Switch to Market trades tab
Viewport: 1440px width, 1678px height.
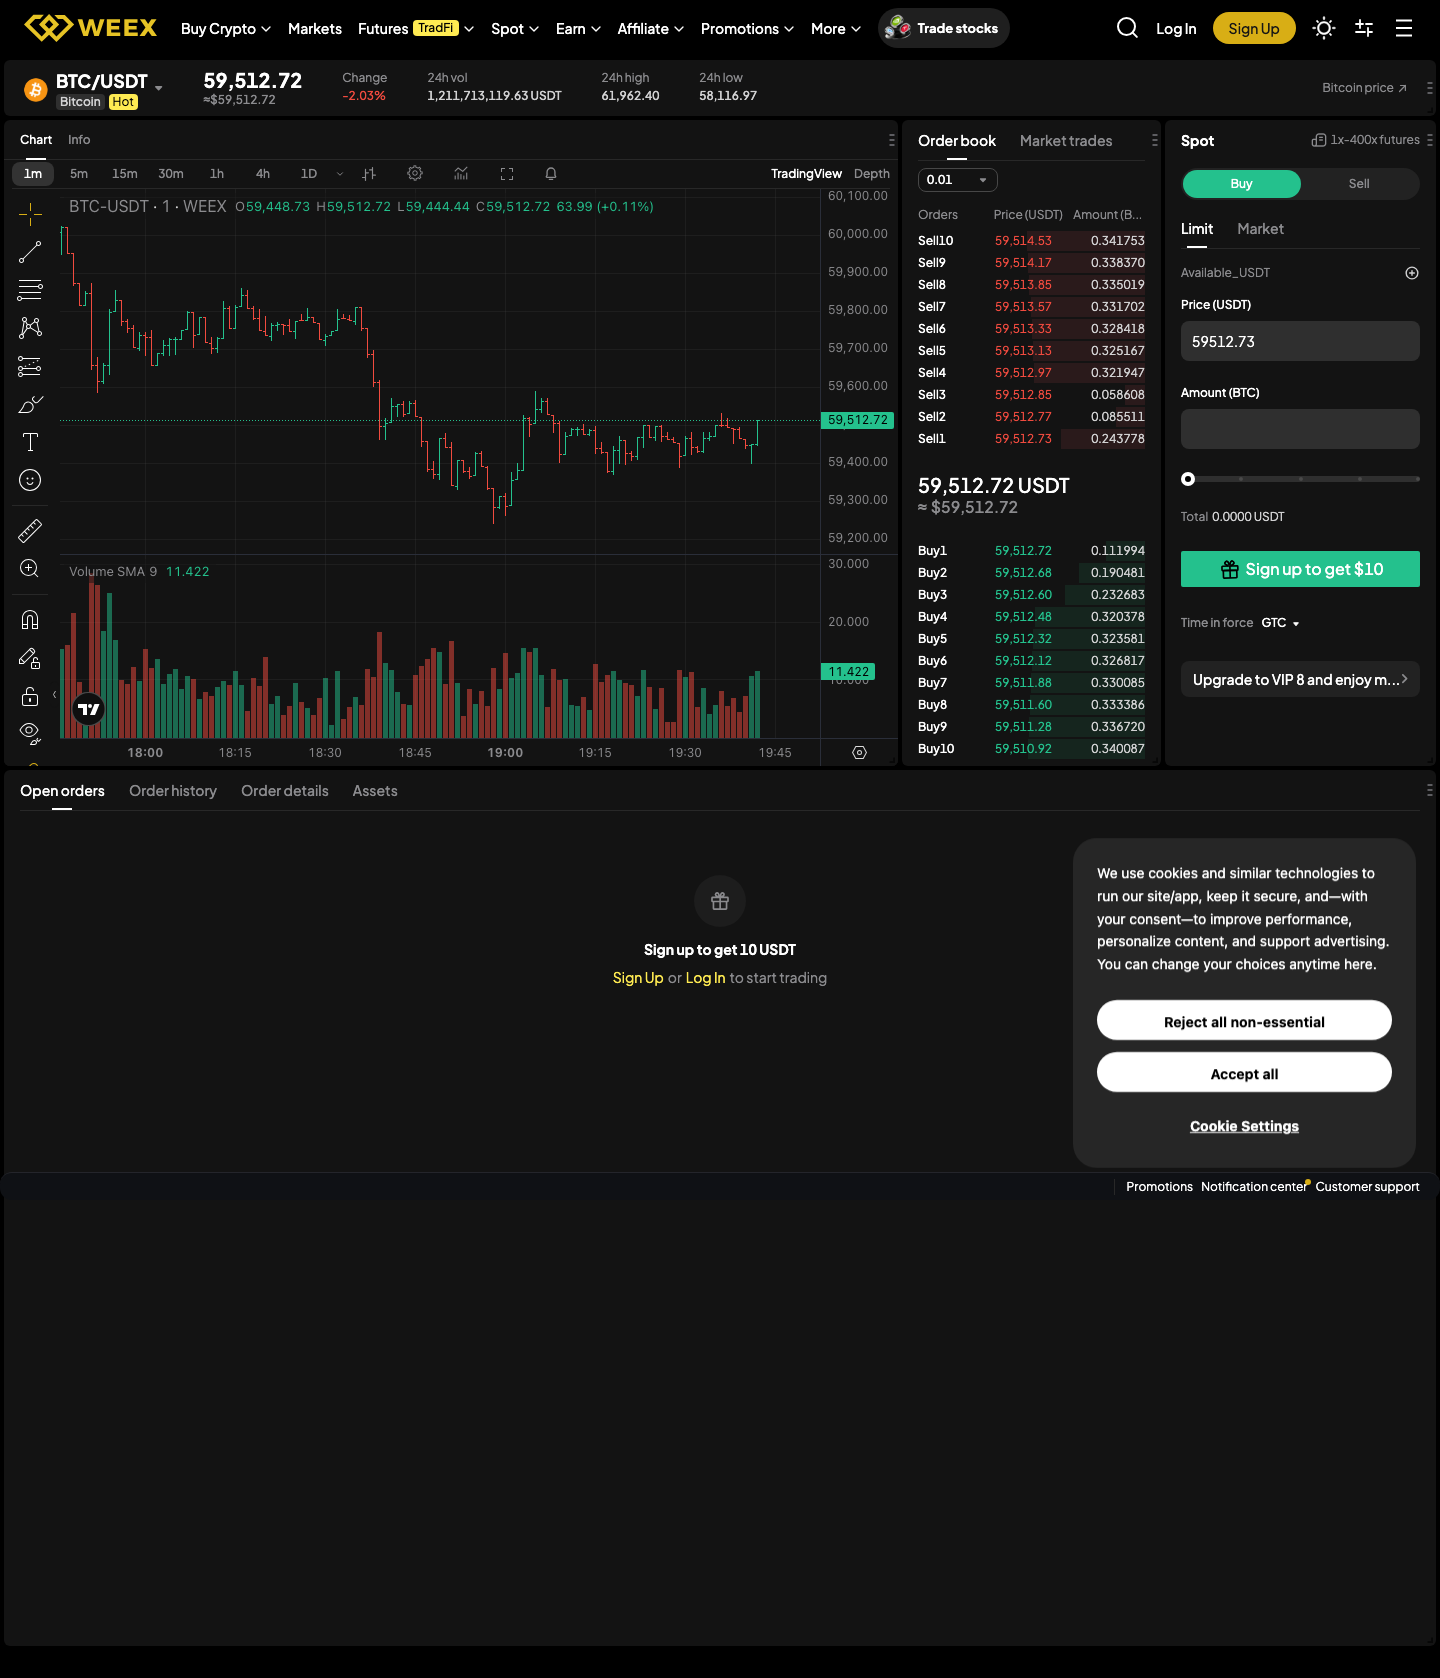(x=1066, y=141)
